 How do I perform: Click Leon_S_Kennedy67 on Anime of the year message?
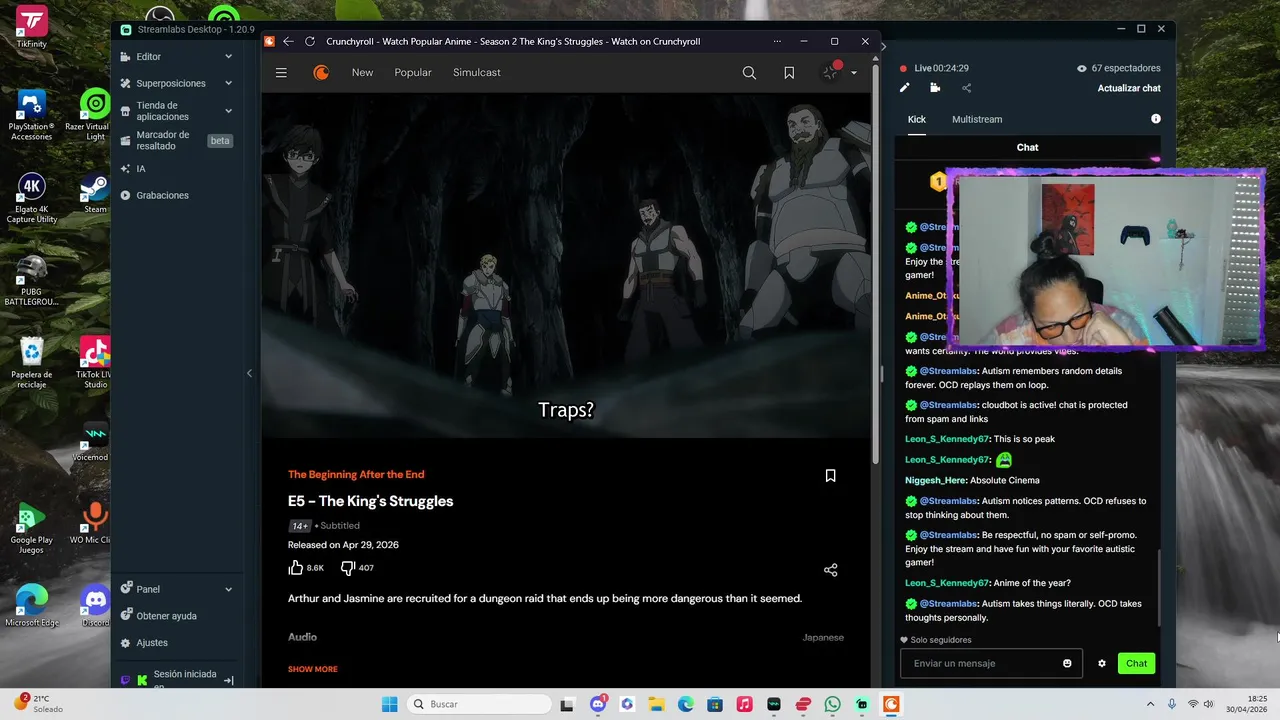(946, 583)
